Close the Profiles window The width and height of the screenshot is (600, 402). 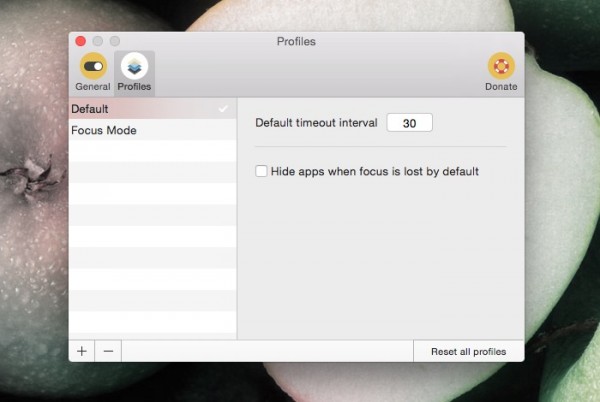pos(80,41)
